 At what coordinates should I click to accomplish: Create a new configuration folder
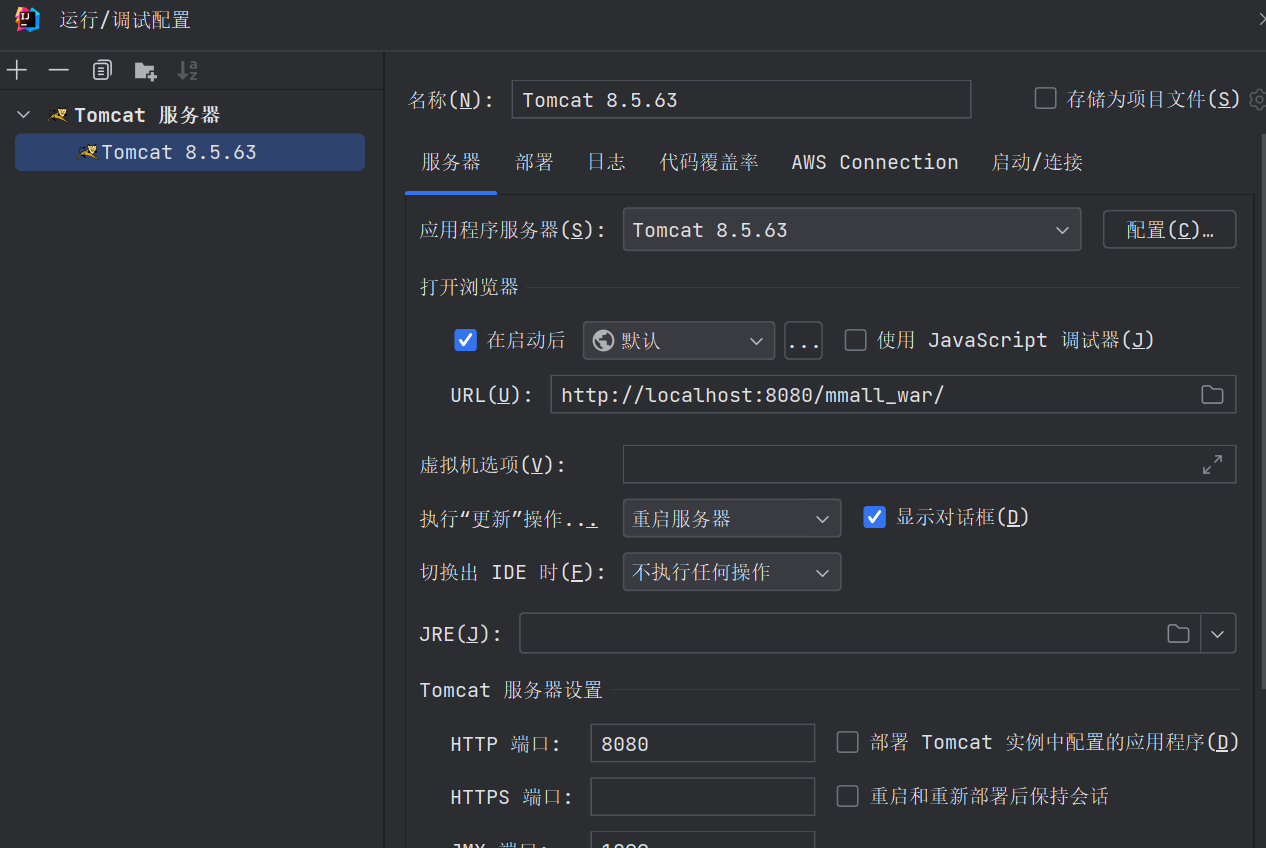(x=145, y=70)
